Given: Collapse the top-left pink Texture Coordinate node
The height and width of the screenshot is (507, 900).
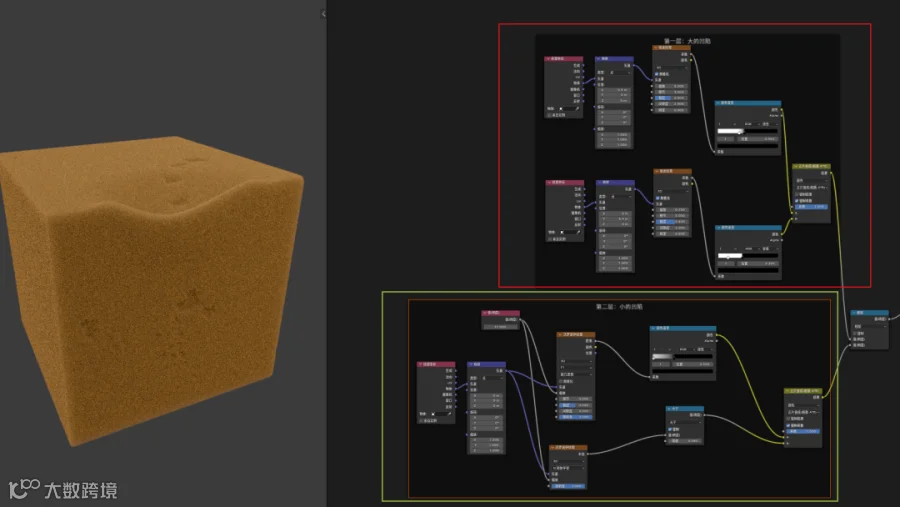Looking at the screenshot, I should [x=548, y=59].
